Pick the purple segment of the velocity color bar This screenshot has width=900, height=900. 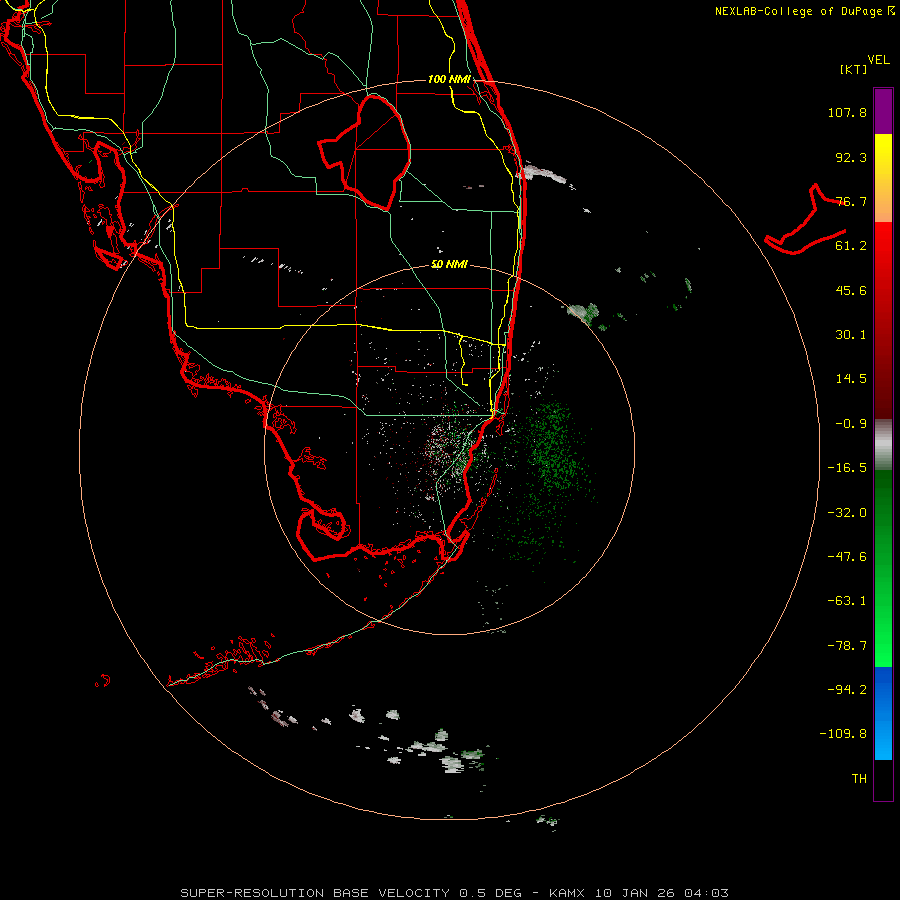tap(883, 111)
